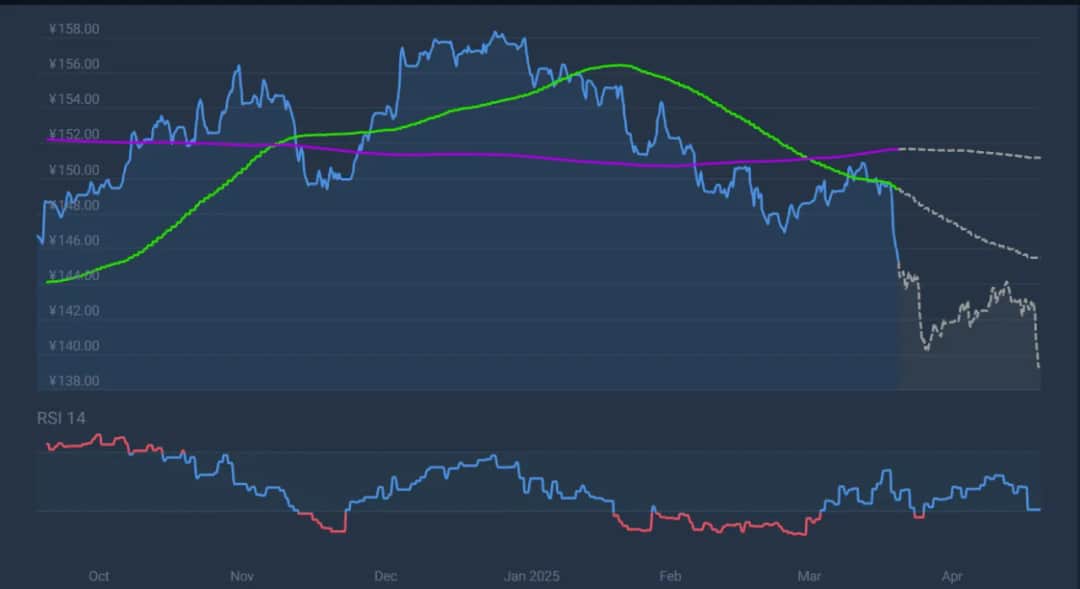Click the Feb time axis label
This screenshot has height=589, width=1080.
(x=670, y=576)
